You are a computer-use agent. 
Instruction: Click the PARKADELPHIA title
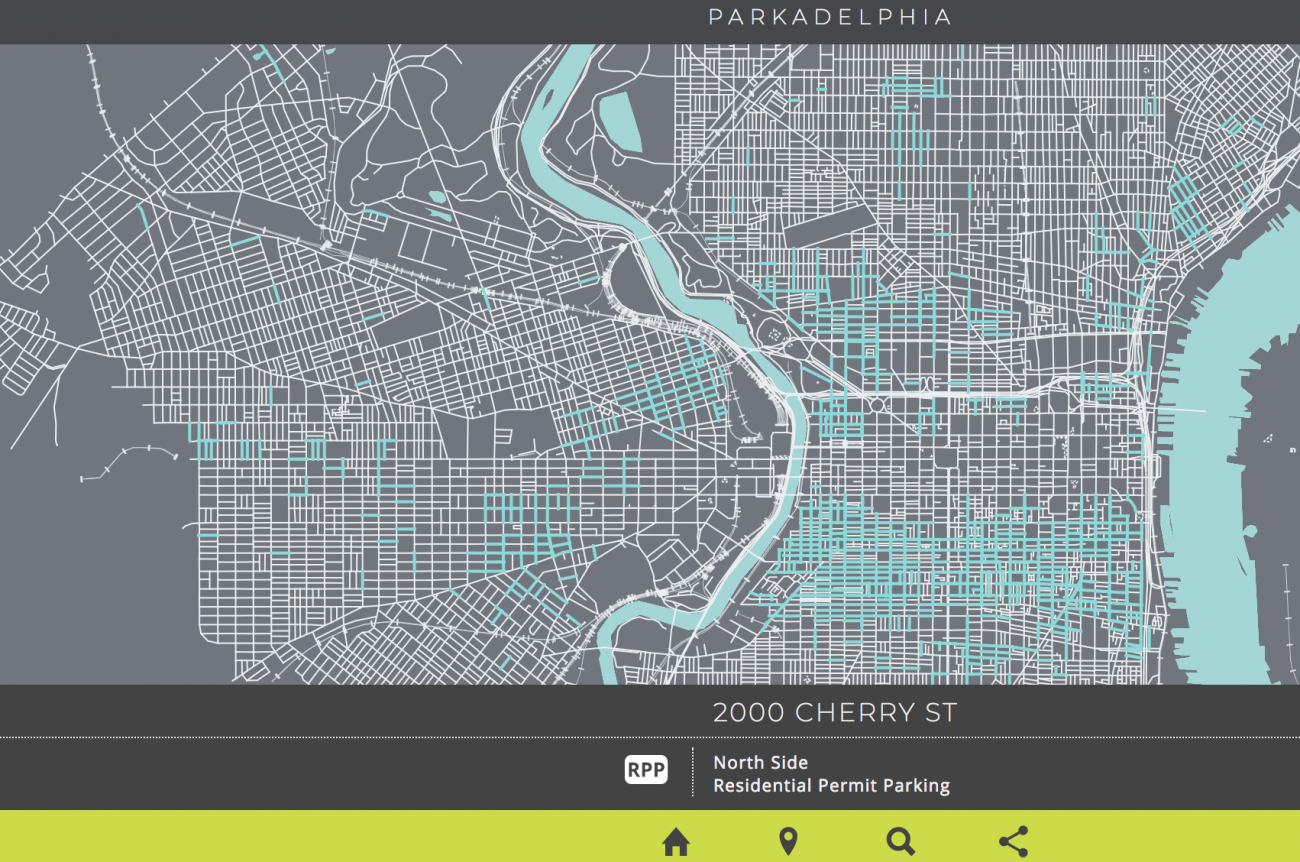coord(830,17)
